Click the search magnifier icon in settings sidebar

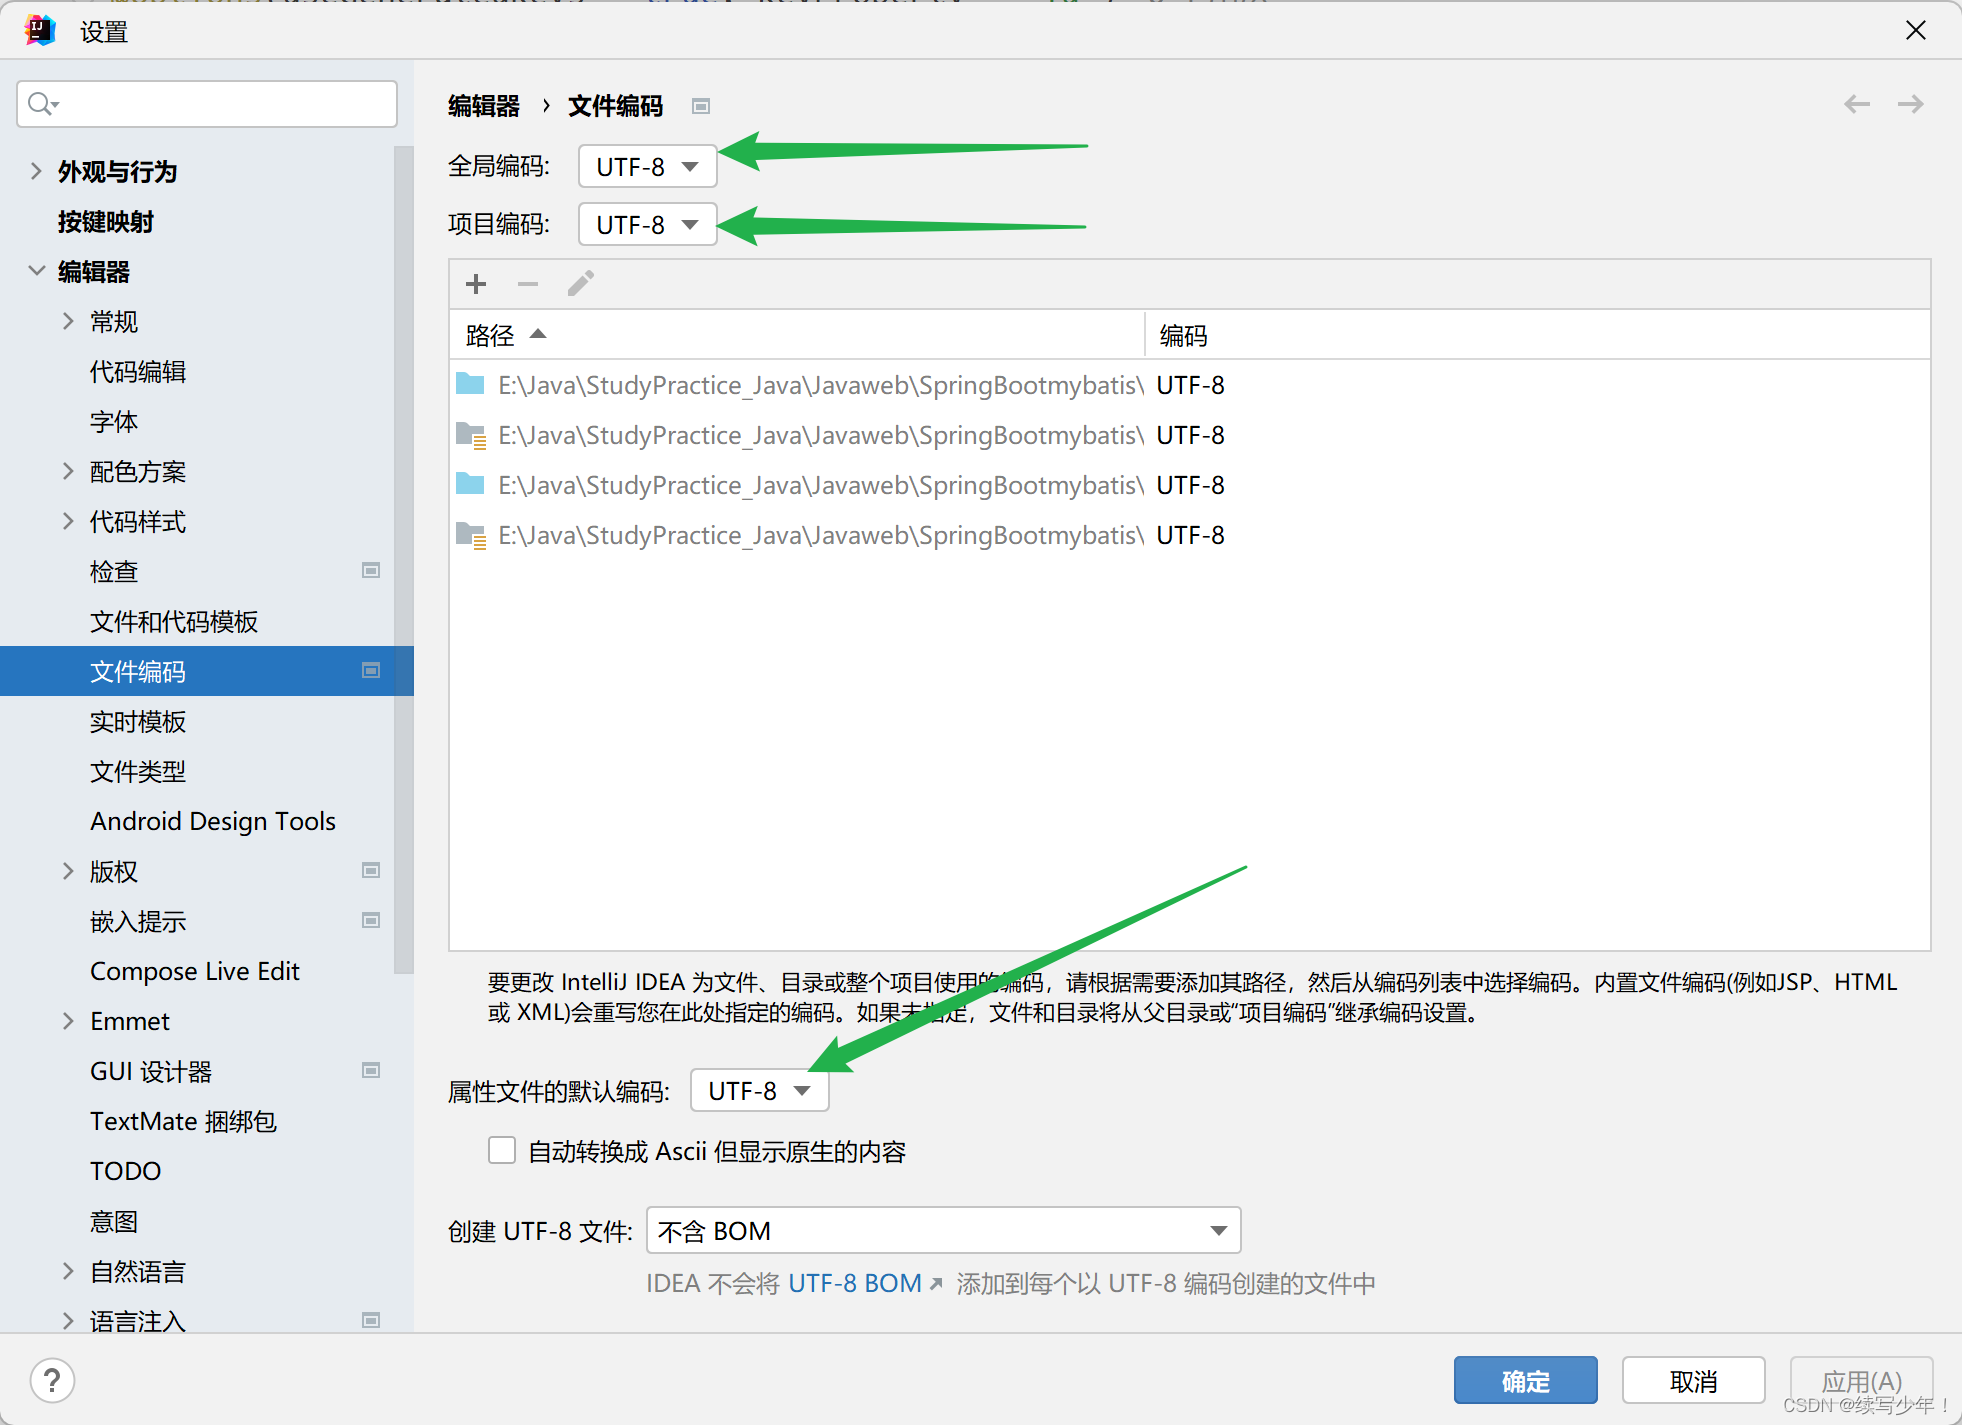[x=41, y=103]
